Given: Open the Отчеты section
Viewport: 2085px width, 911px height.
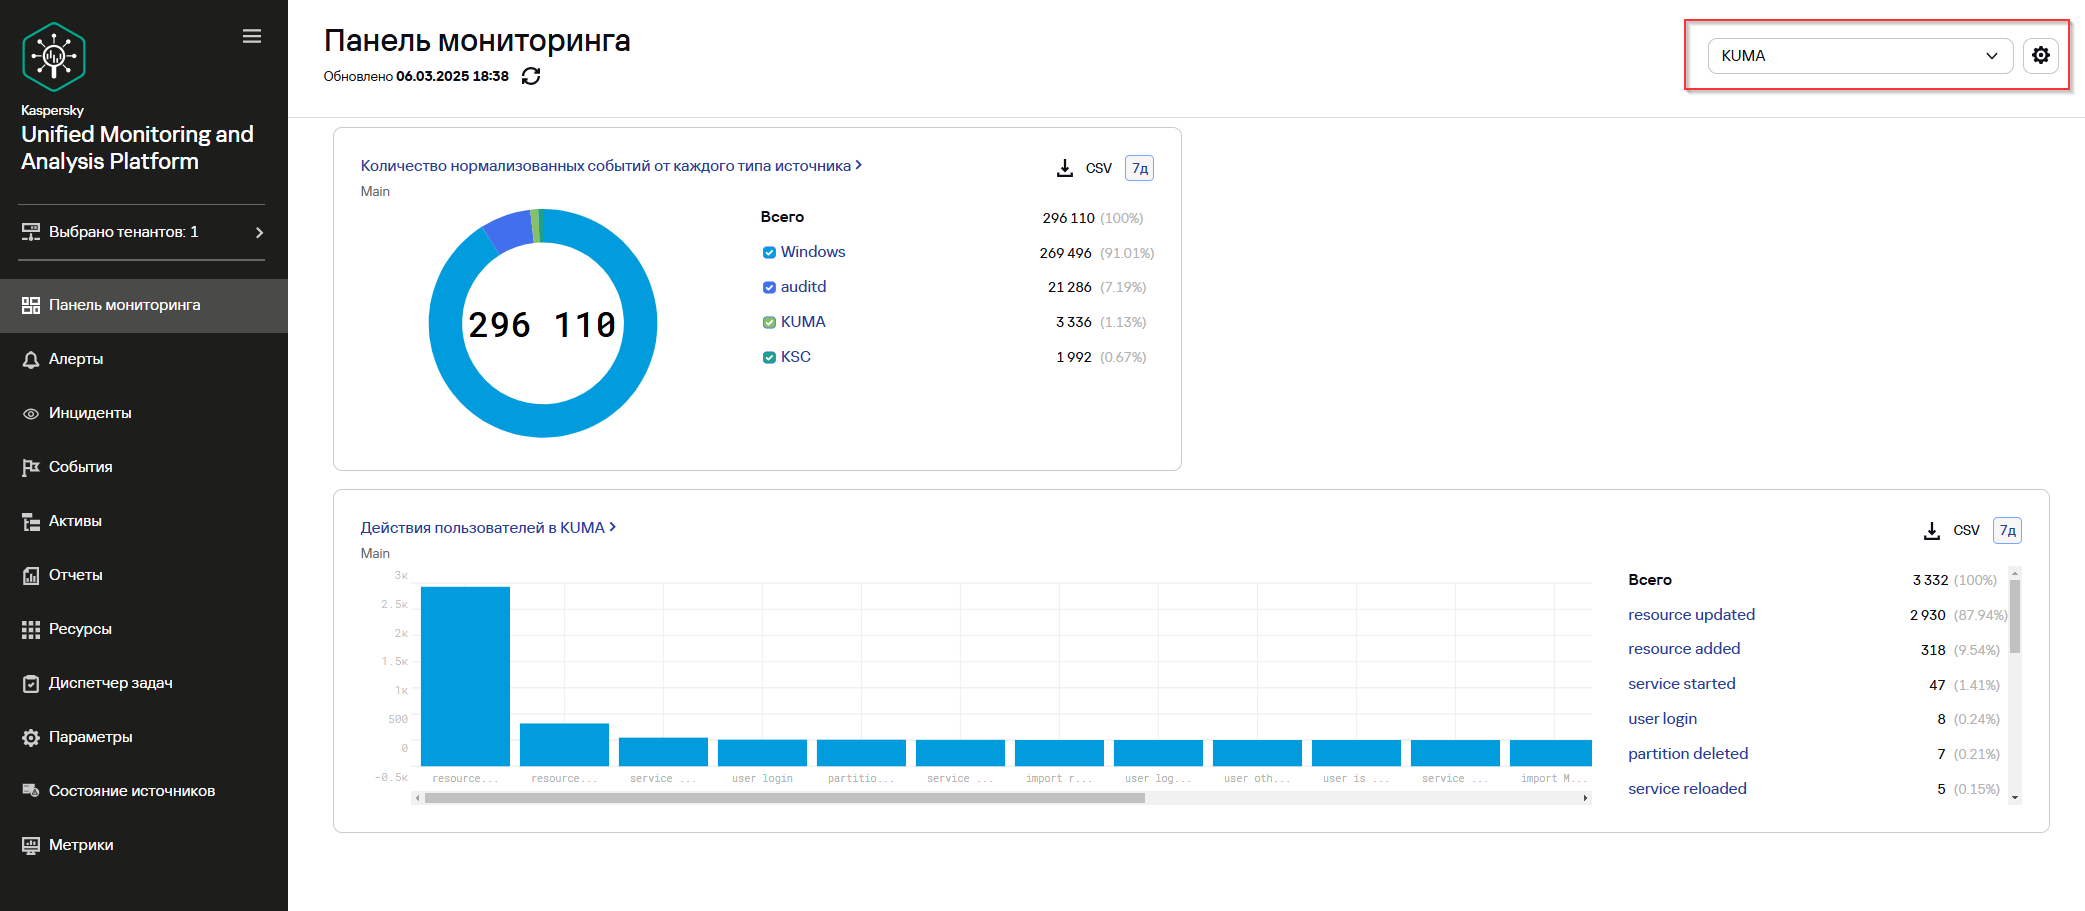Looking at the screenshot, I should (x=144, y=575).
